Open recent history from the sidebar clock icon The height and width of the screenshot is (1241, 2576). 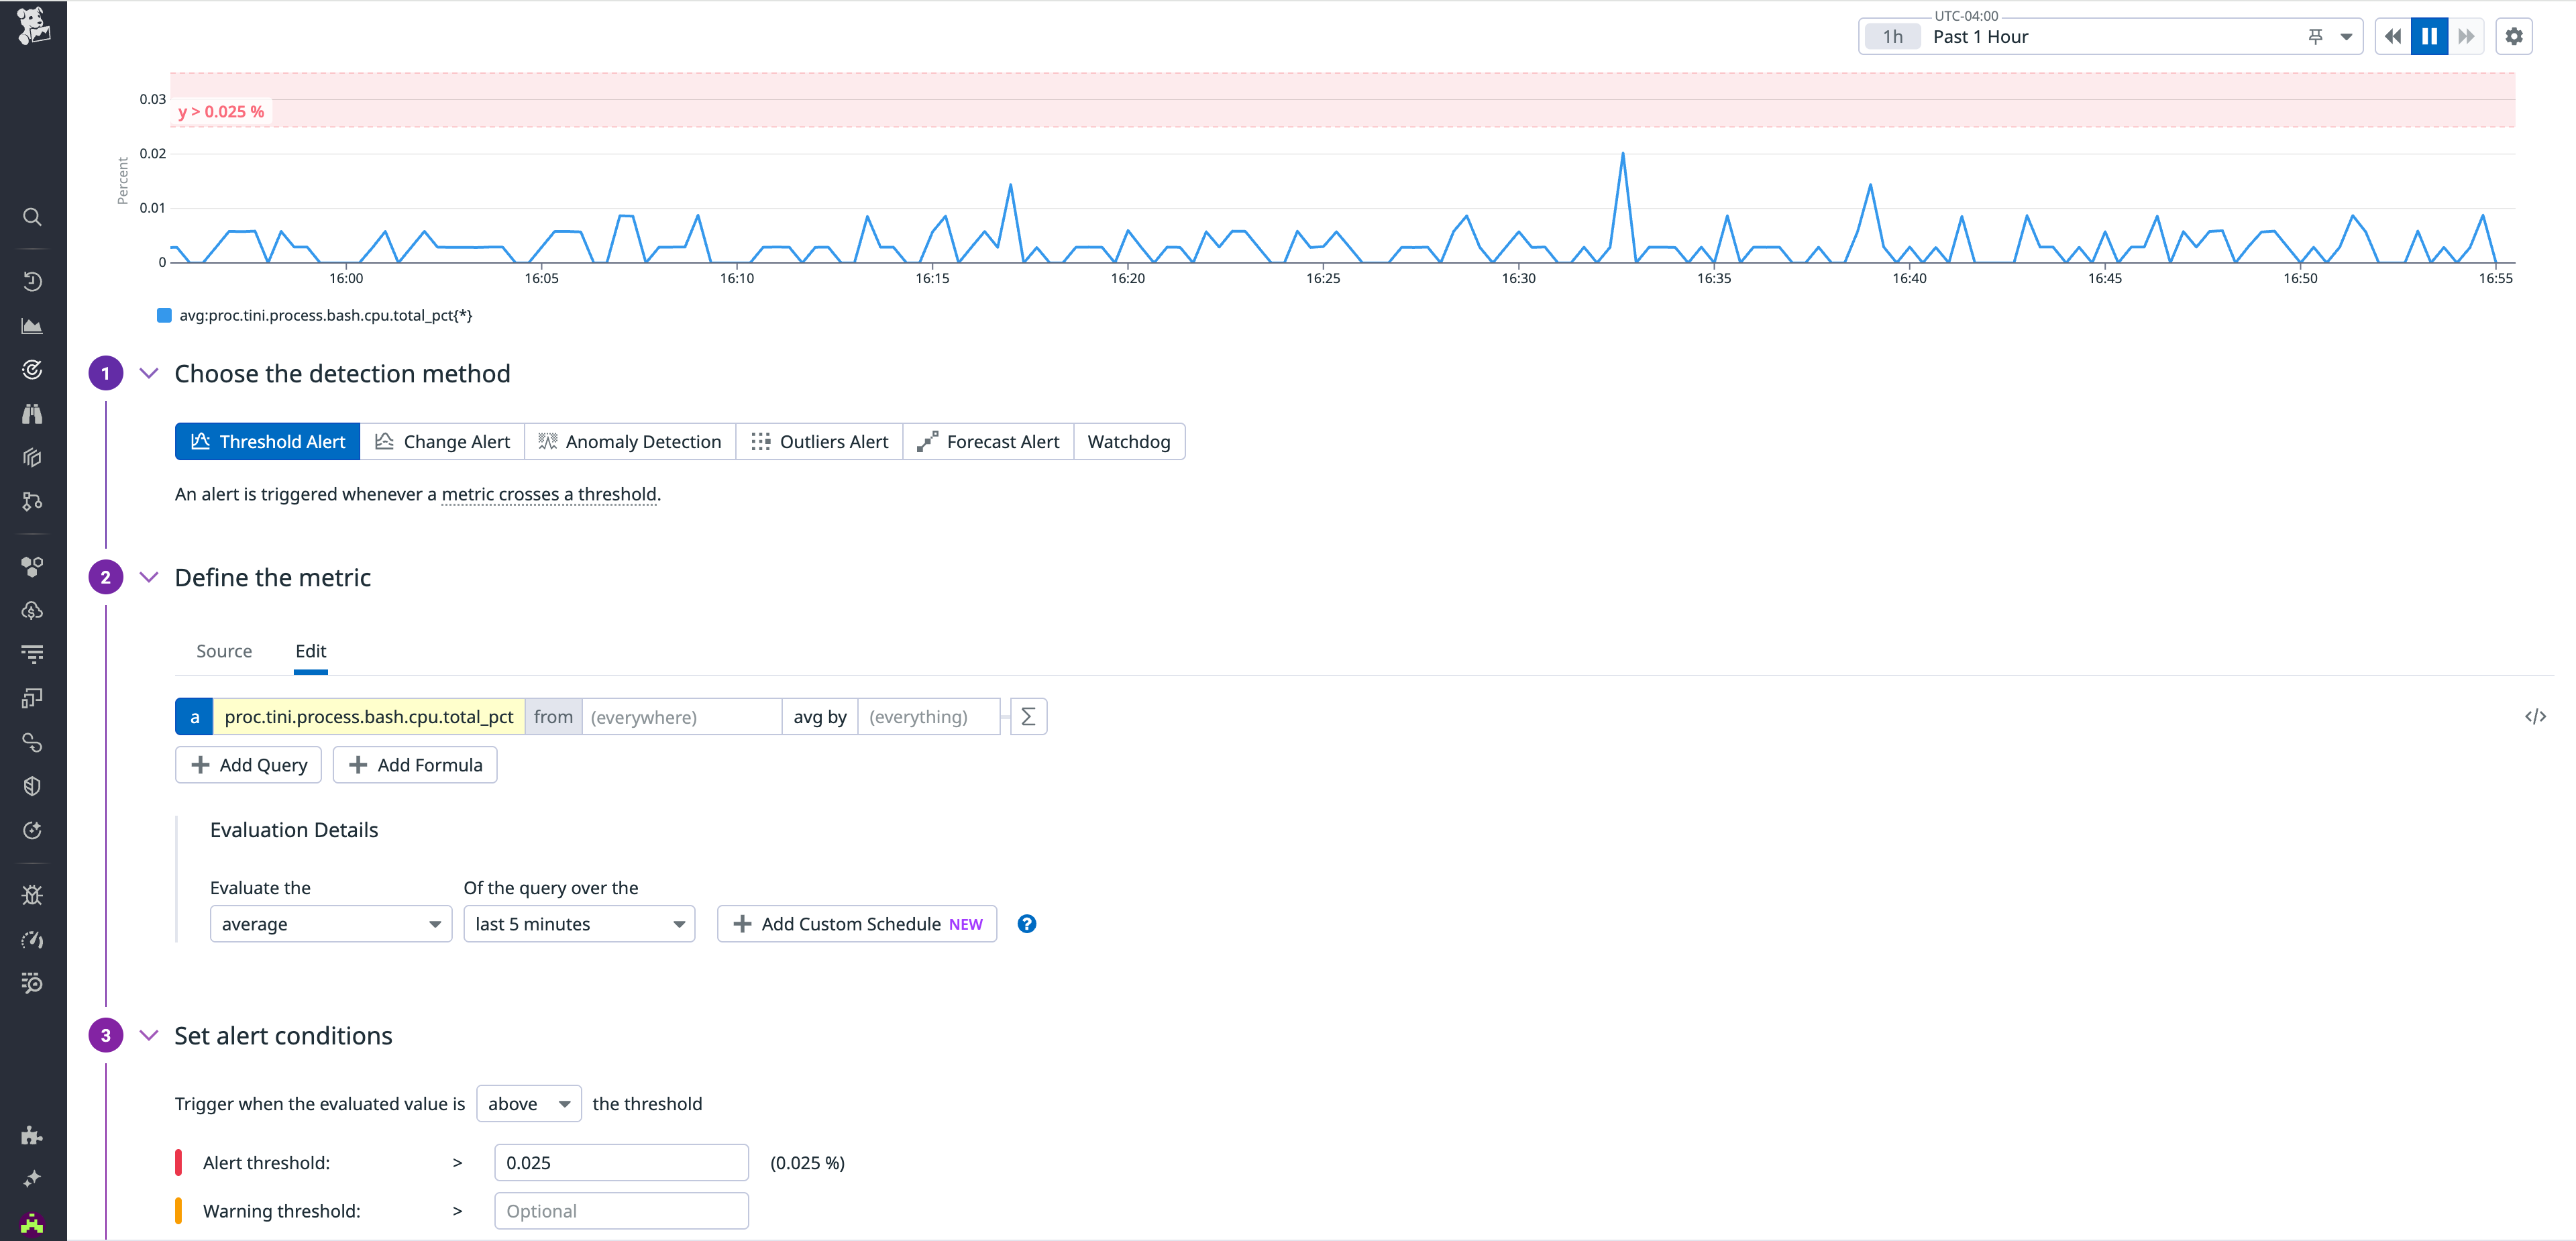tap(32, 281)
